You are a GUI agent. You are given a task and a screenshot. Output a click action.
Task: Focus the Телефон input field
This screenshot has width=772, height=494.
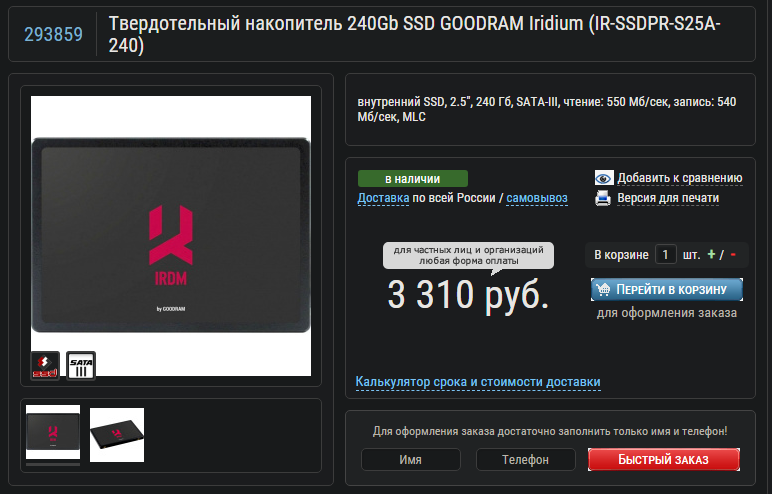525,460
